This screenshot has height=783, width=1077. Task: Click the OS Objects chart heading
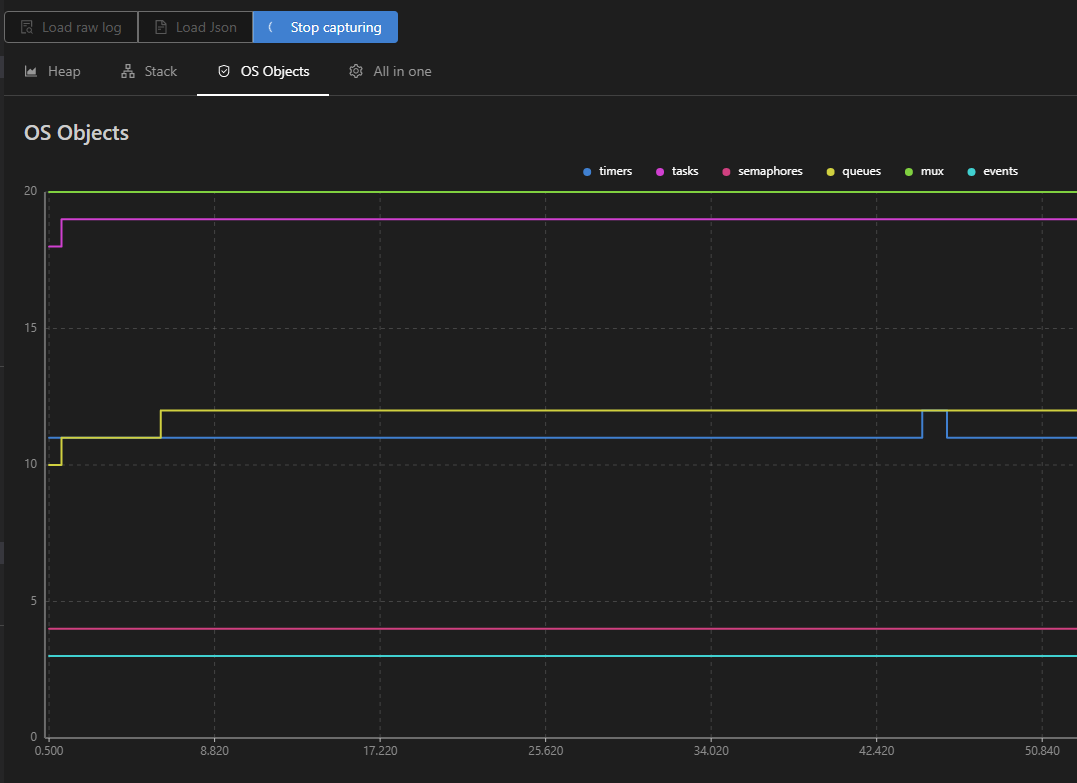tap(76, 132)
